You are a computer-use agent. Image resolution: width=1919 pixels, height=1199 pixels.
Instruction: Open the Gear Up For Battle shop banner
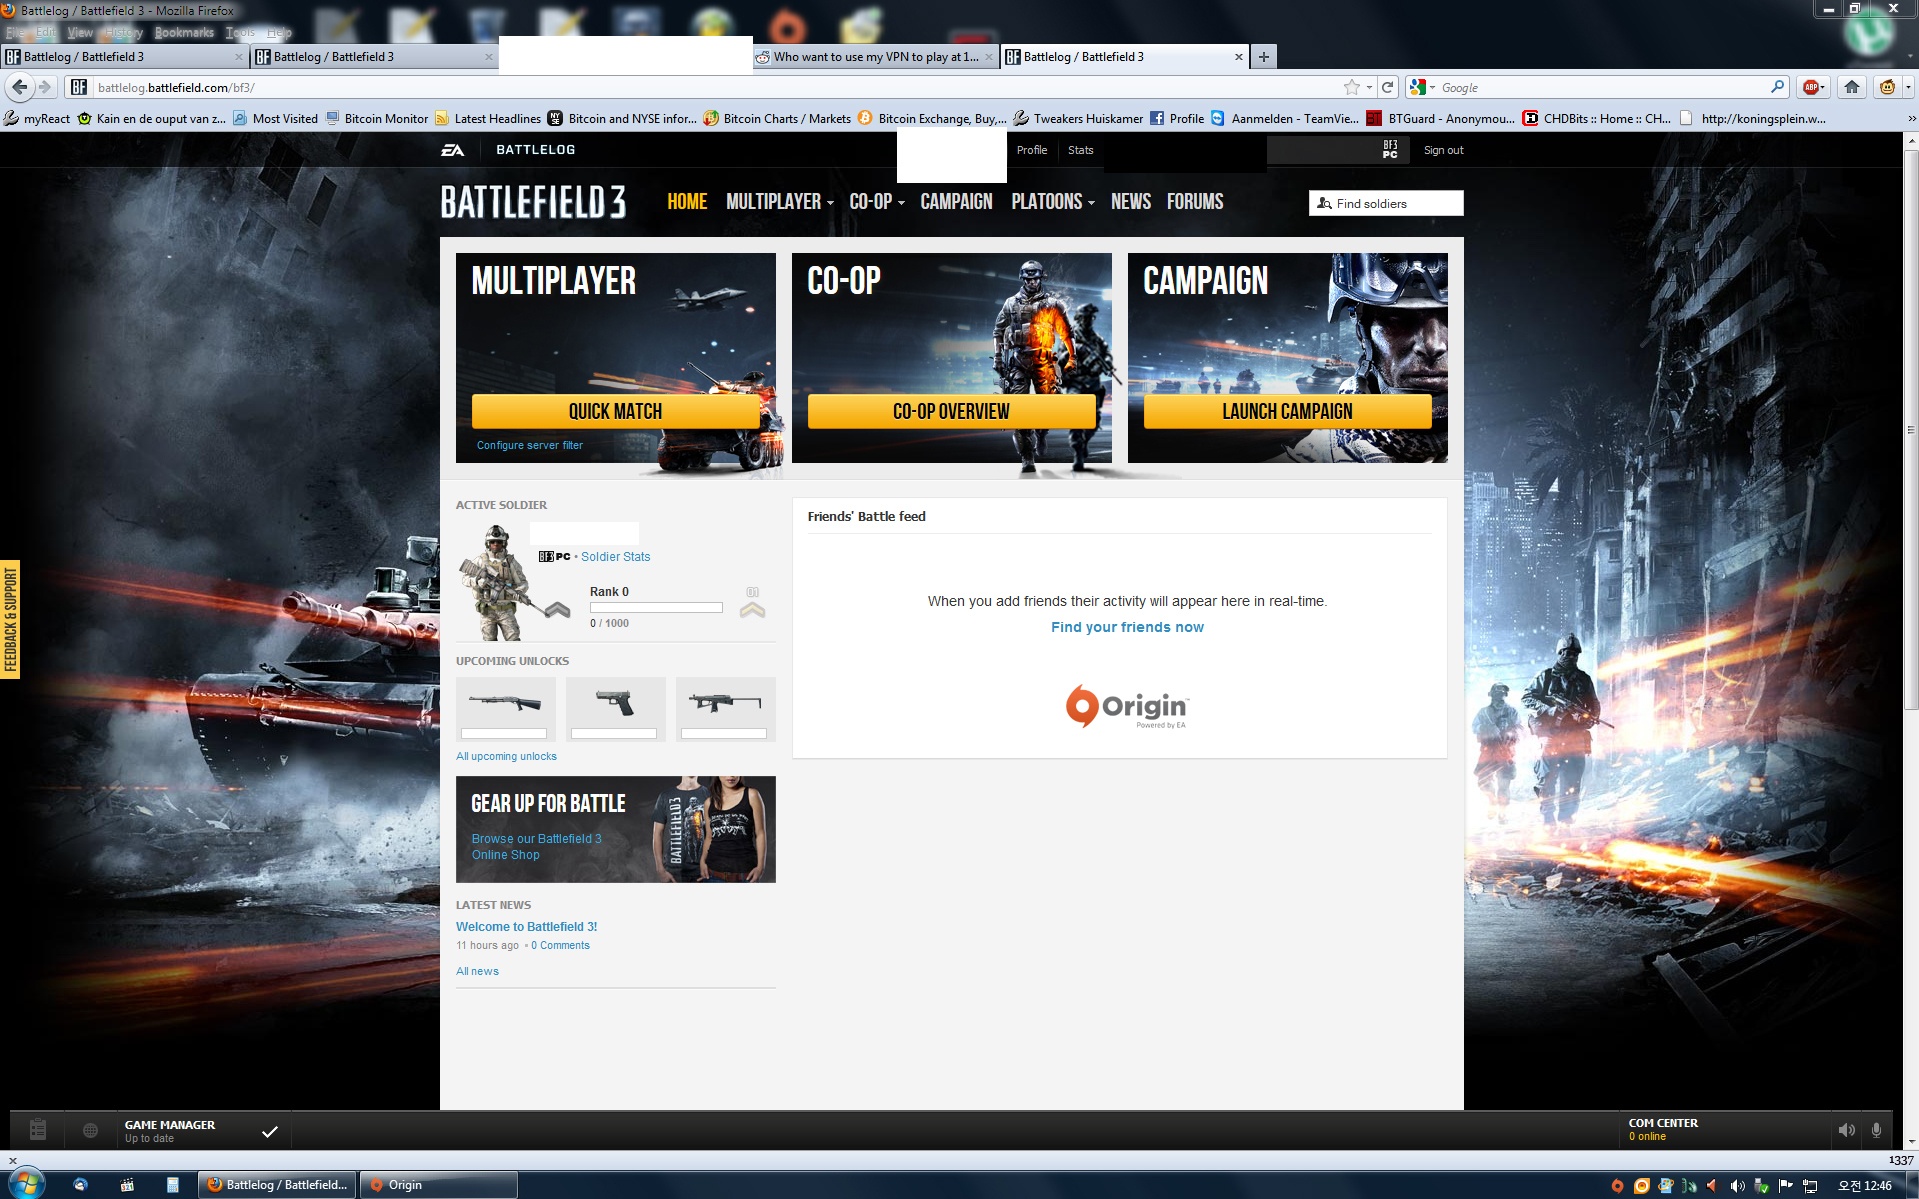pyautogui.click(x=616, y=829)
